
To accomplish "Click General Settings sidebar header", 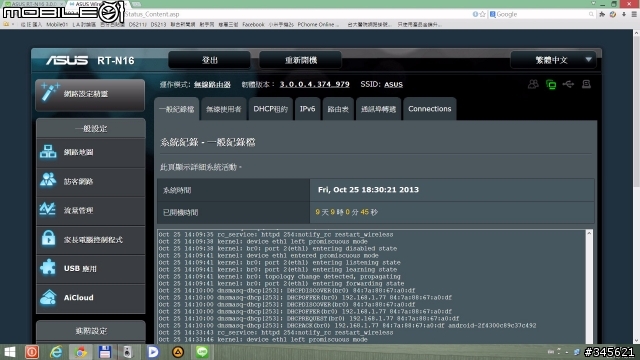I will [91, 129].
